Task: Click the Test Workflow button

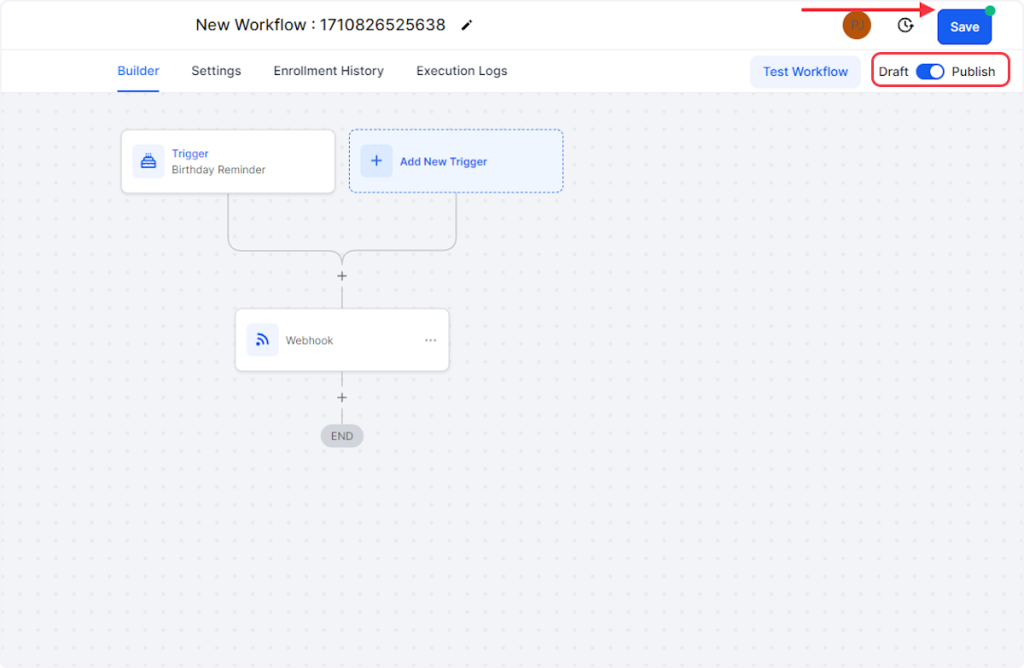Action: 805,72
